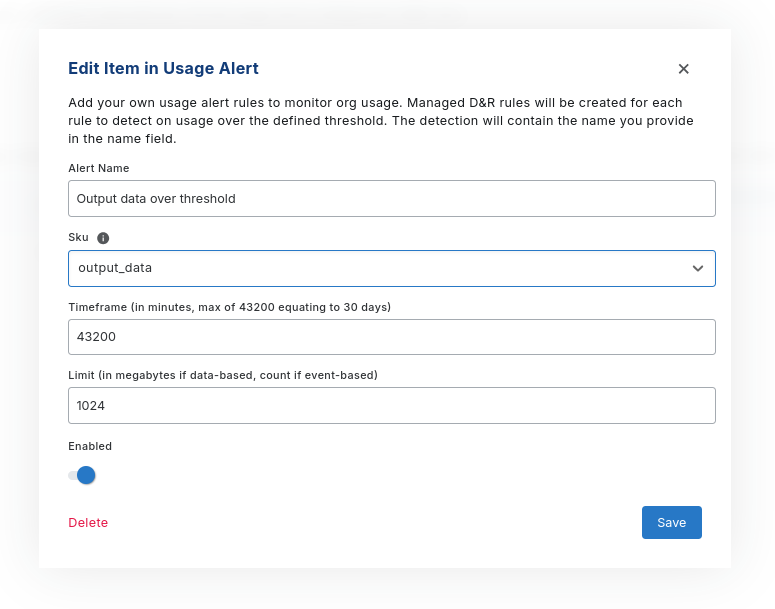
Task: Click the Alert Name label
Action: click(98, 168)
